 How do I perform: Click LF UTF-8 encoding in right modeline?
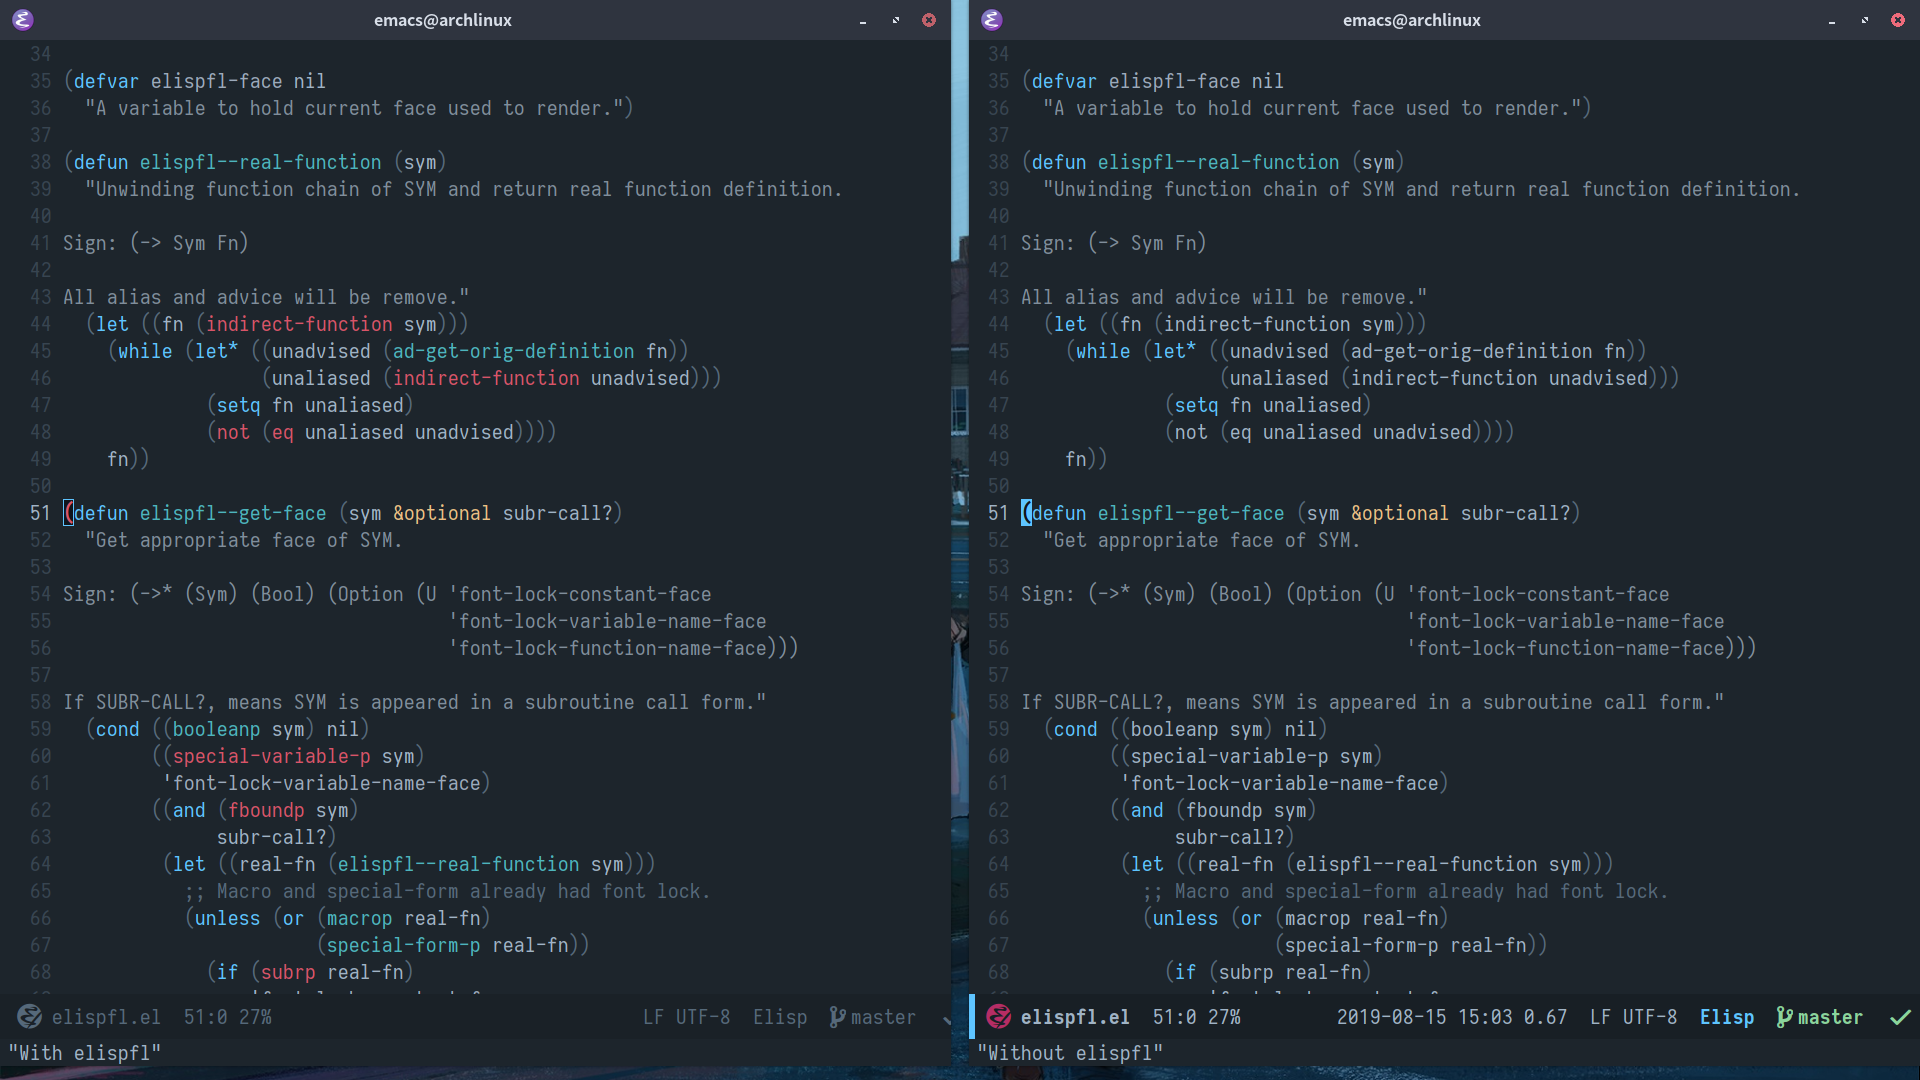point(1633,1017)
